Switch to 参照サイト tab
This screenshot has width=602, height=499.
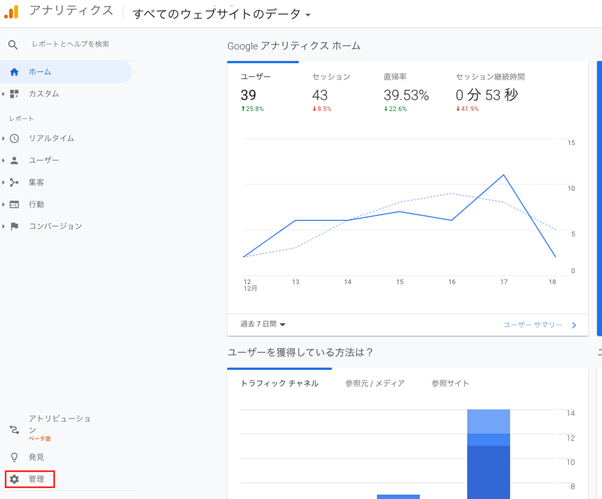[450, 383]
